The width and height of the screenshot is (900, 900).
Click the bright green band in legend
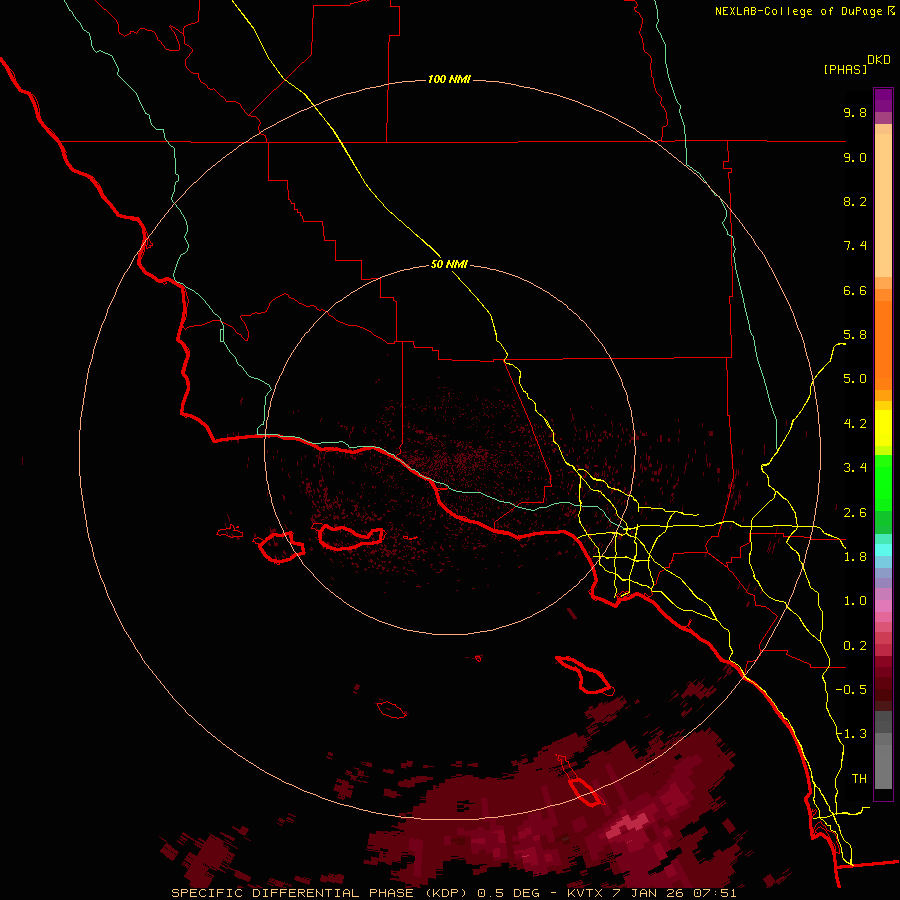[883, 482]
